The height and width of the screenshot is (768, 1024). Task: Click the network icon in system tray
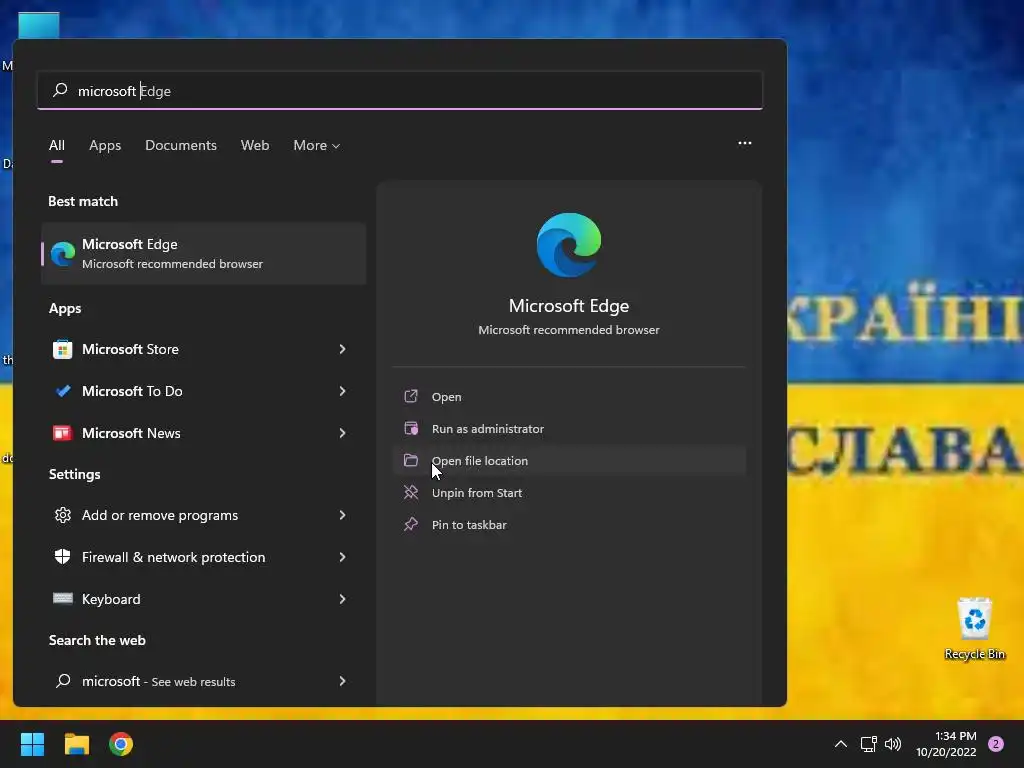(869, 744)
